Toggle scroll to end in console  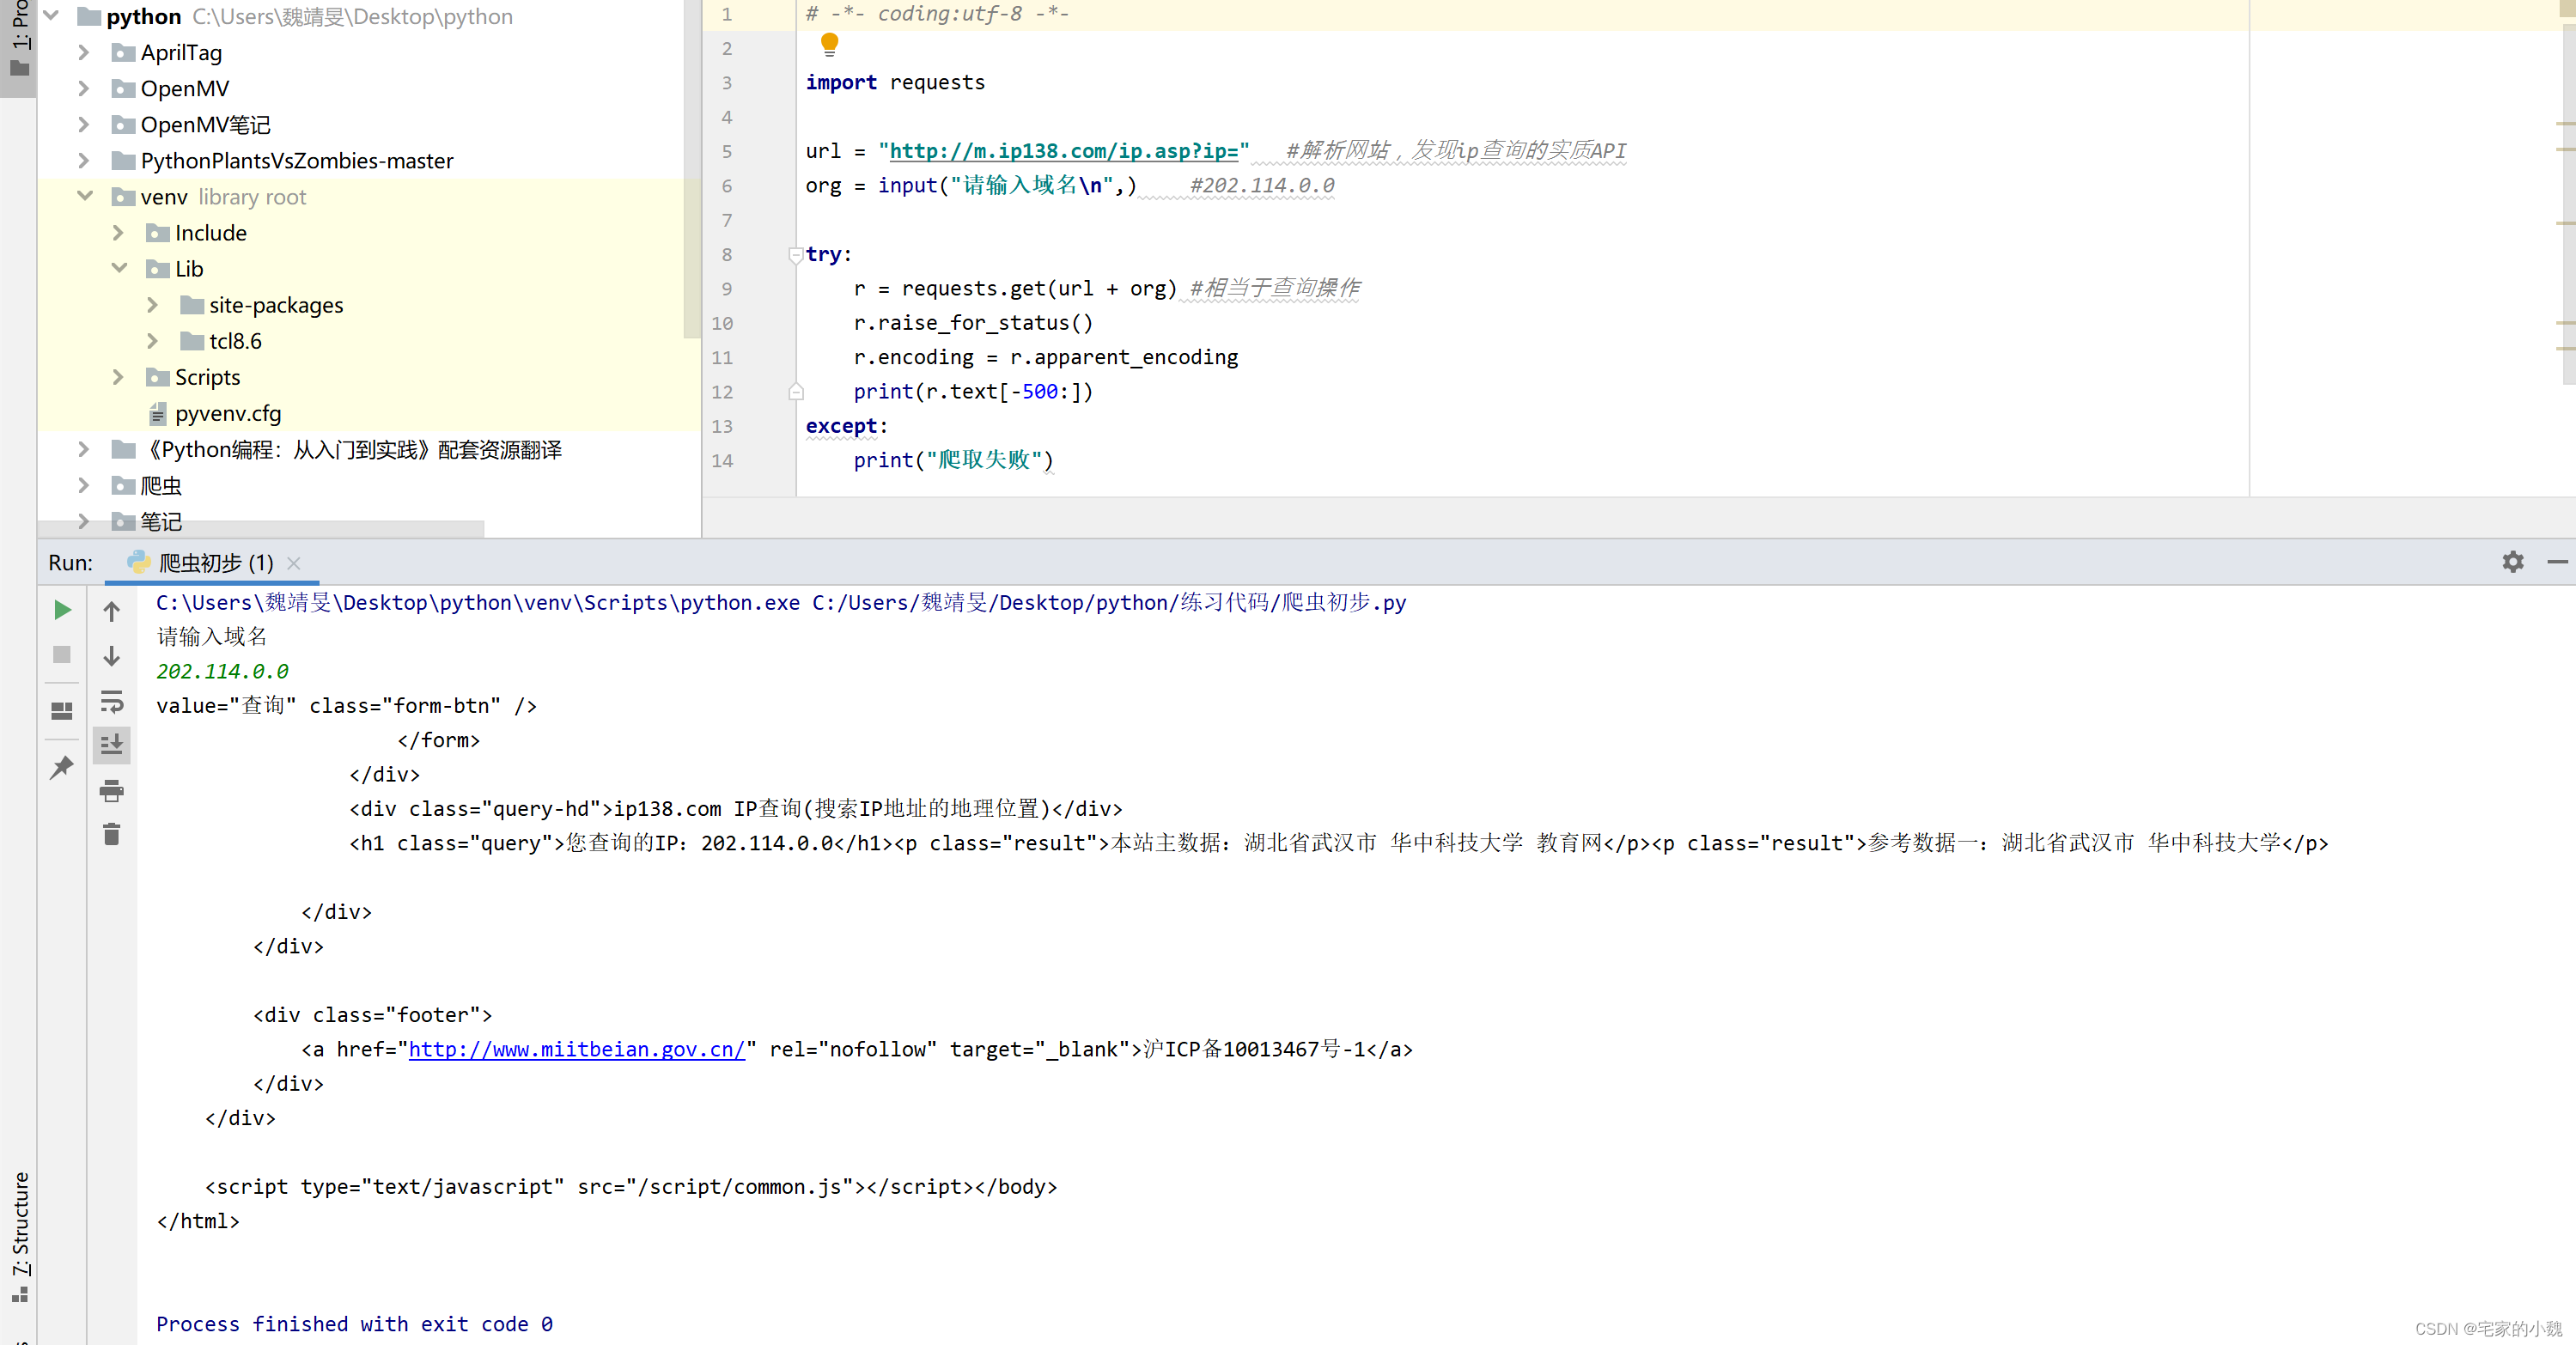112,744
